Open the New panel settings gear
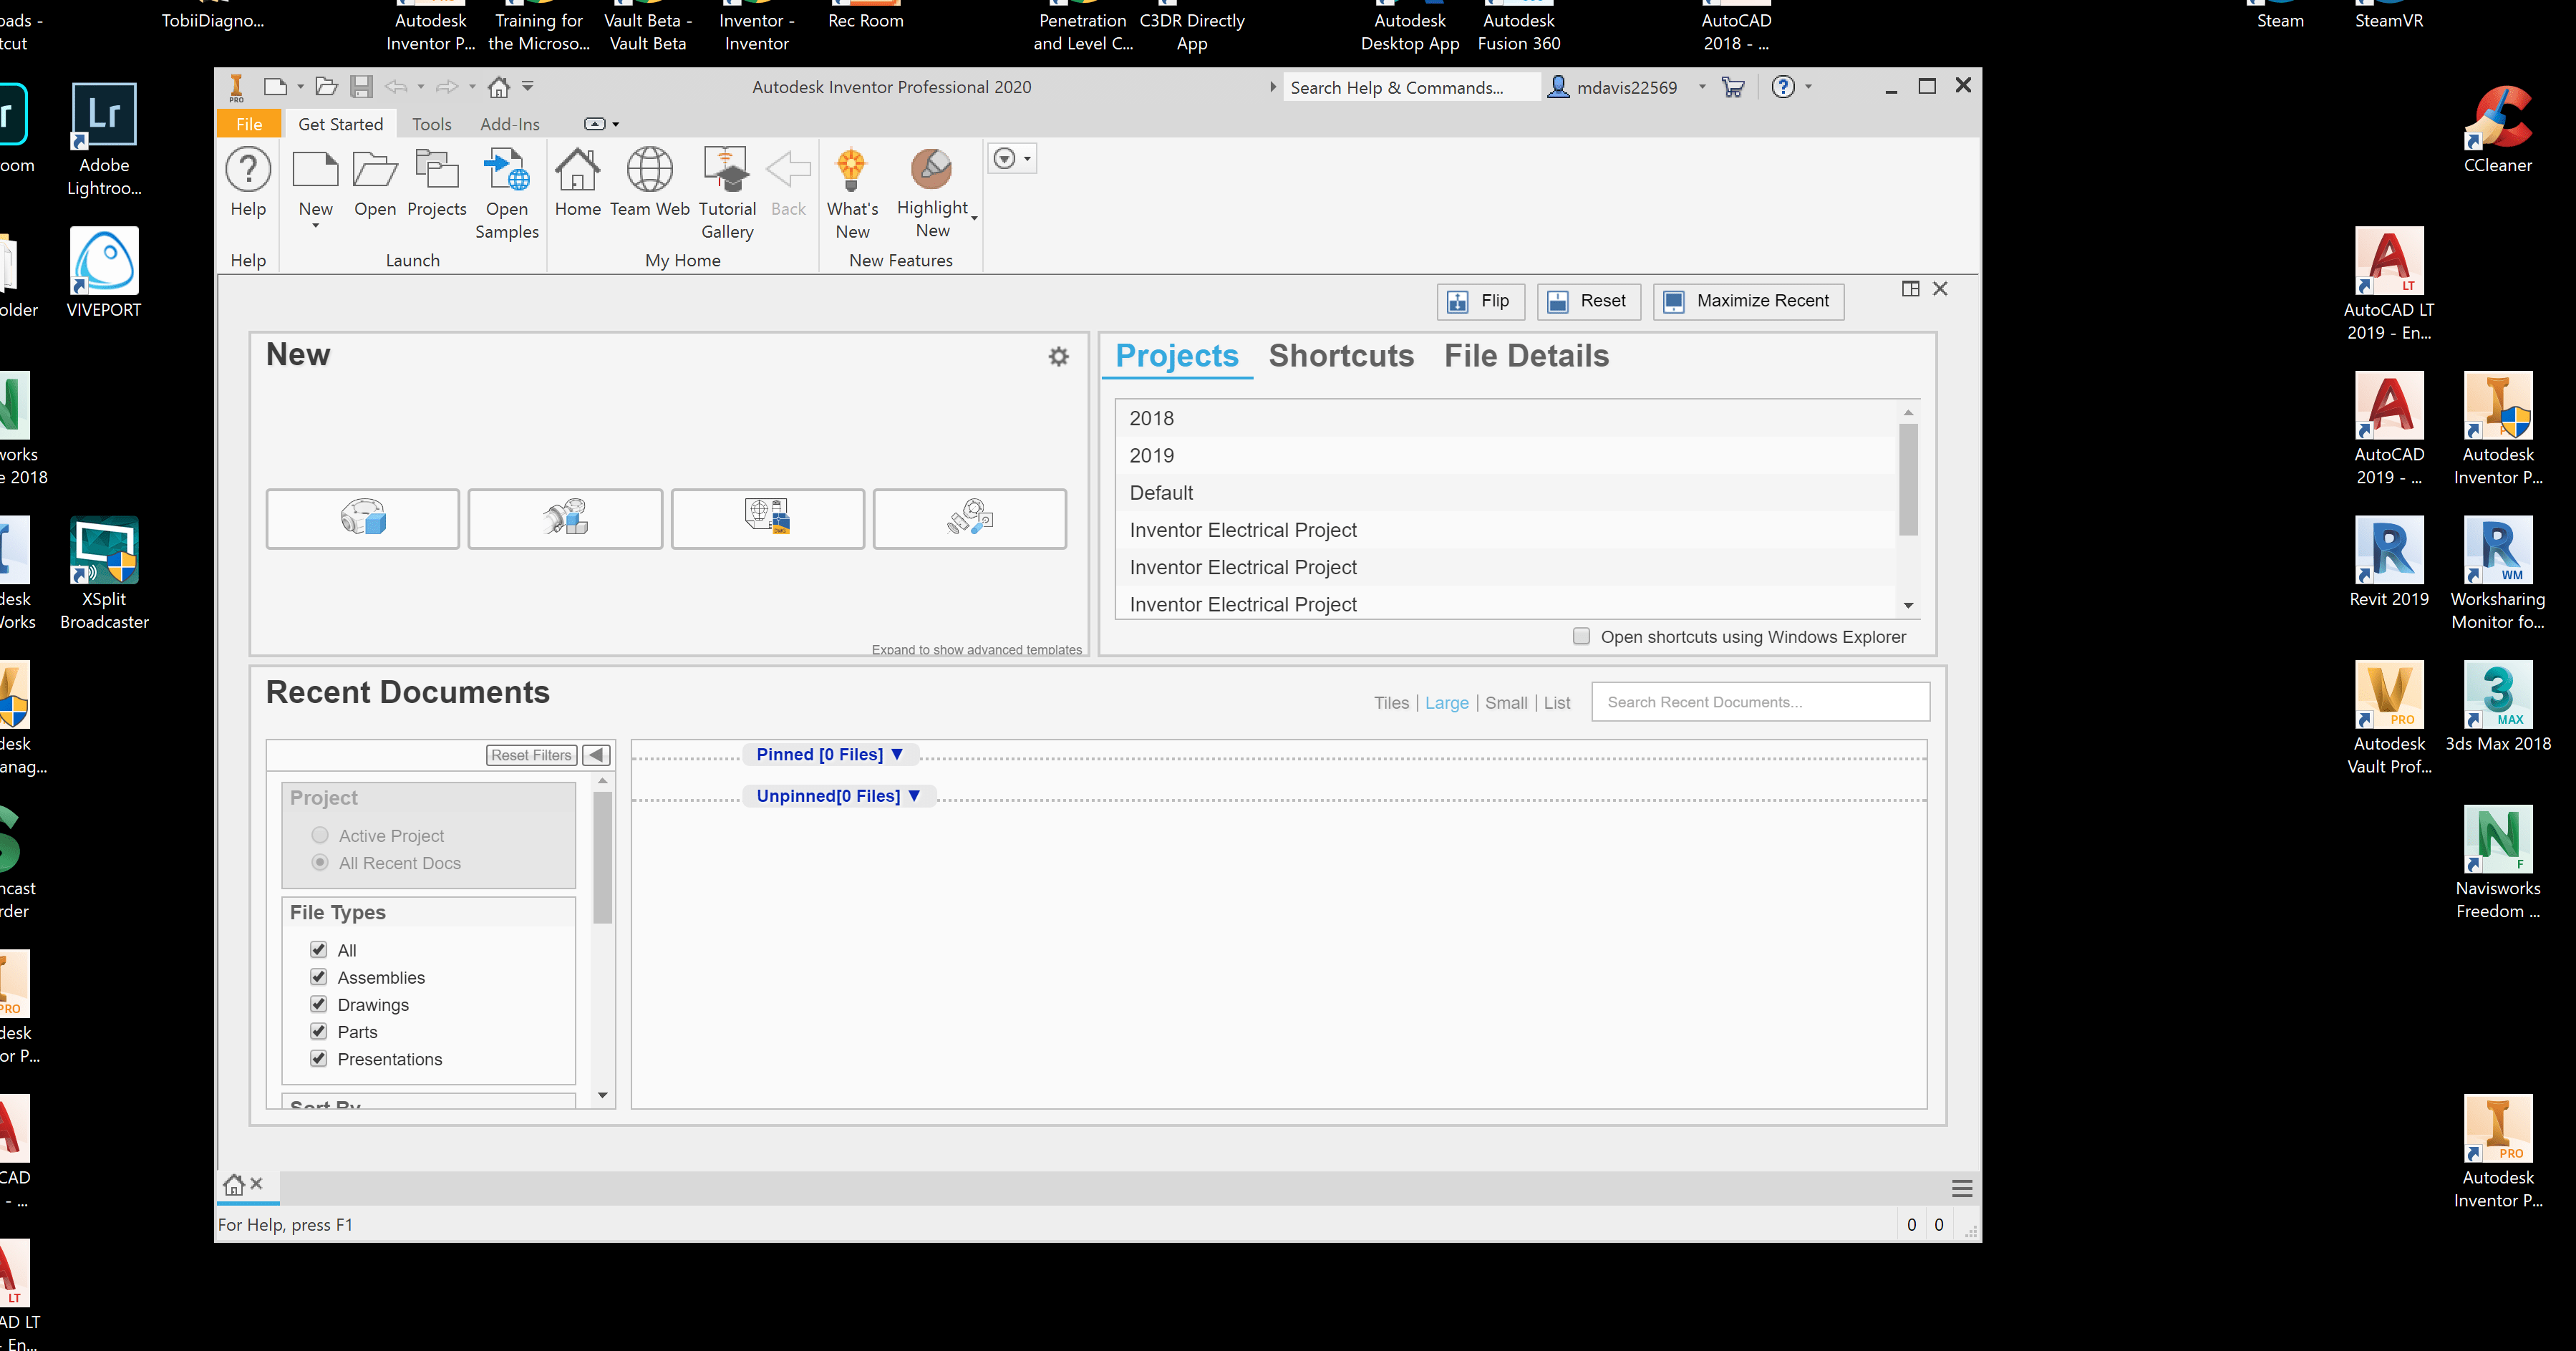Viewport: 2576px width, 1351px height. click(1058, 357)
